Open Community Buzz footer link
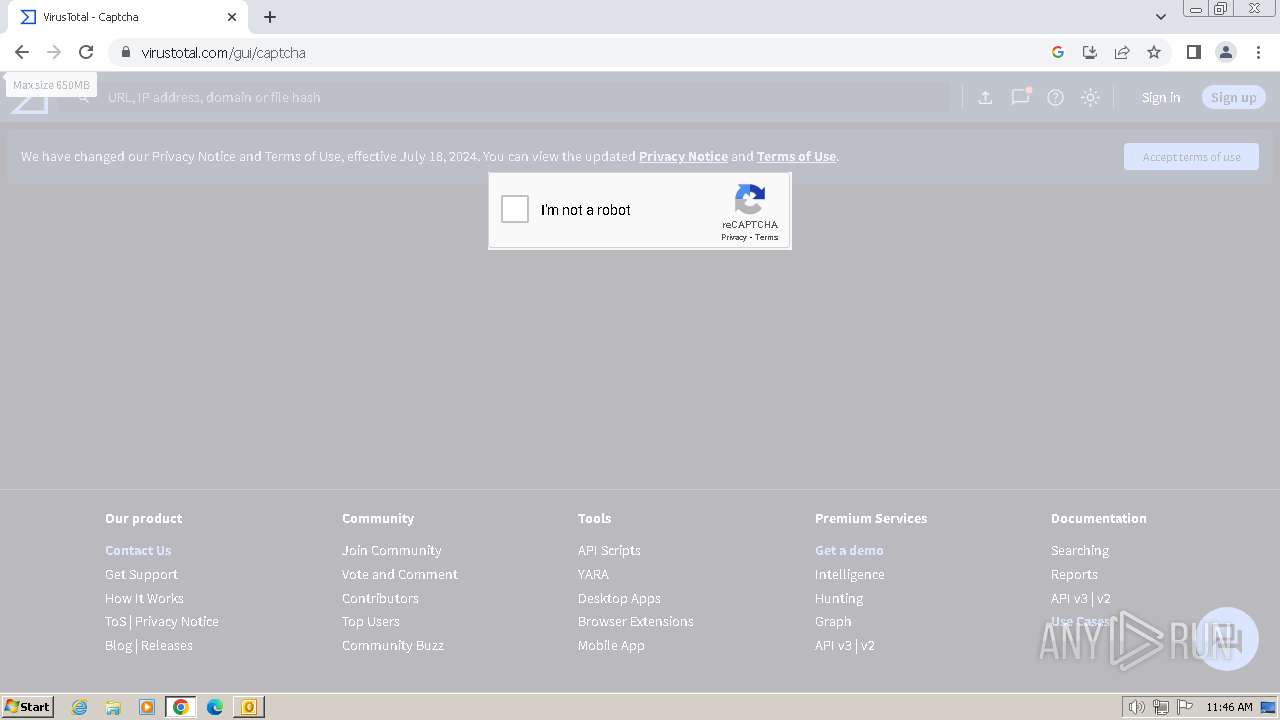1280x720 pixels. click(393, 645)
